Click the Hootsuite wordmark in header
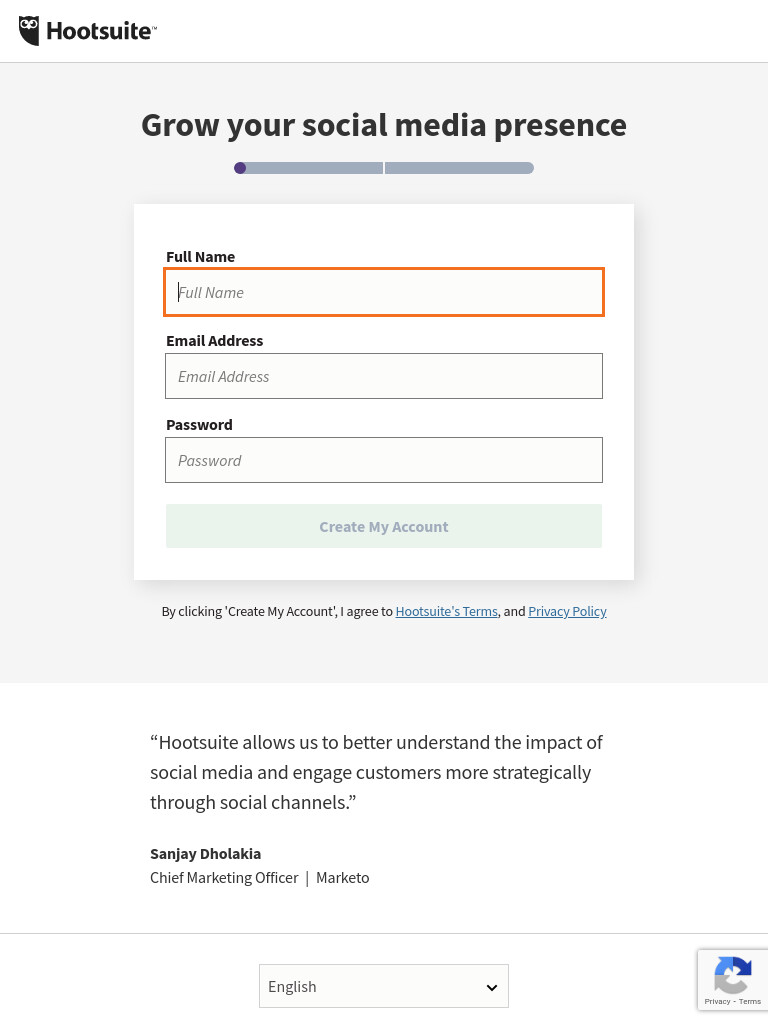This screenshot has width=768, height=1024. [101, 31]
